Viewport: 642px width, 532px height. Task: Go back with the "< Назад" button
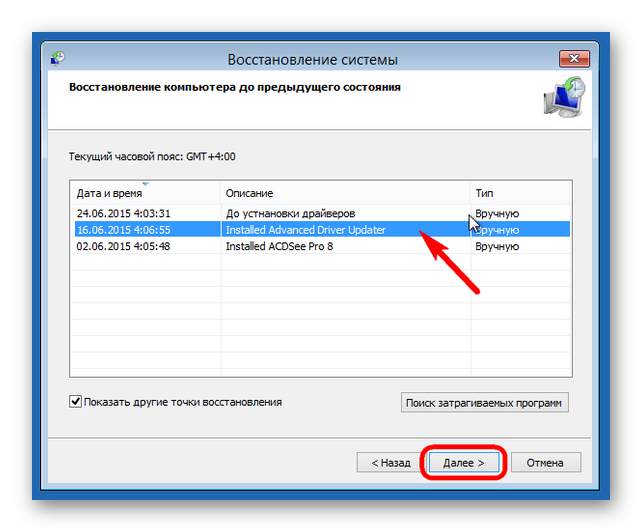click(x=390, y=463)
